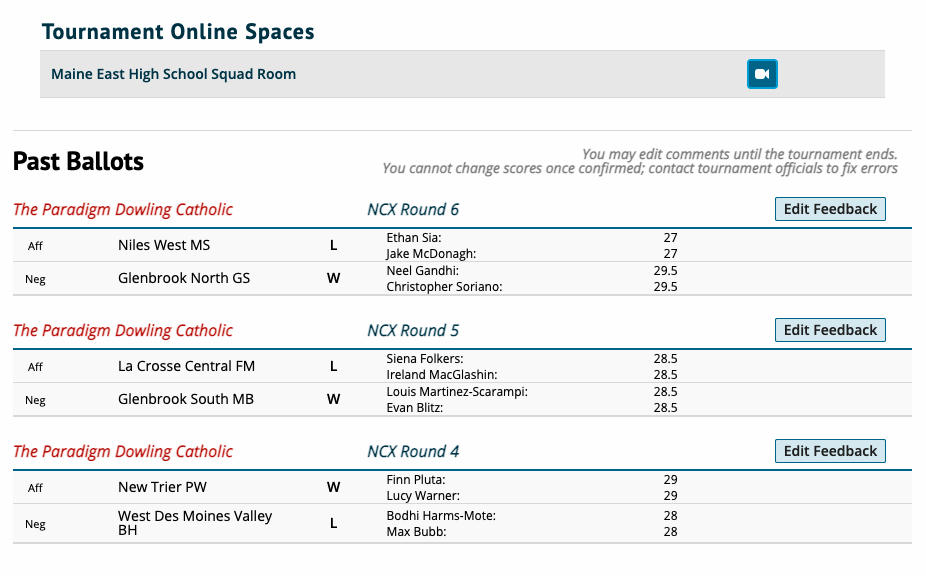Click the video camera icon for Squad Room
Screen dimensions: 926x576
click(x=762, y=74)
